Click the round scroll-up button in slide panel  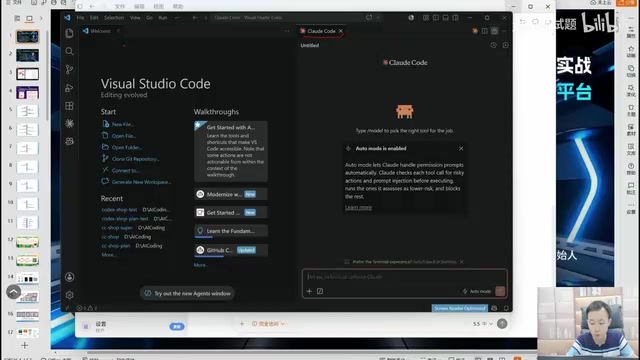point(13,292)
